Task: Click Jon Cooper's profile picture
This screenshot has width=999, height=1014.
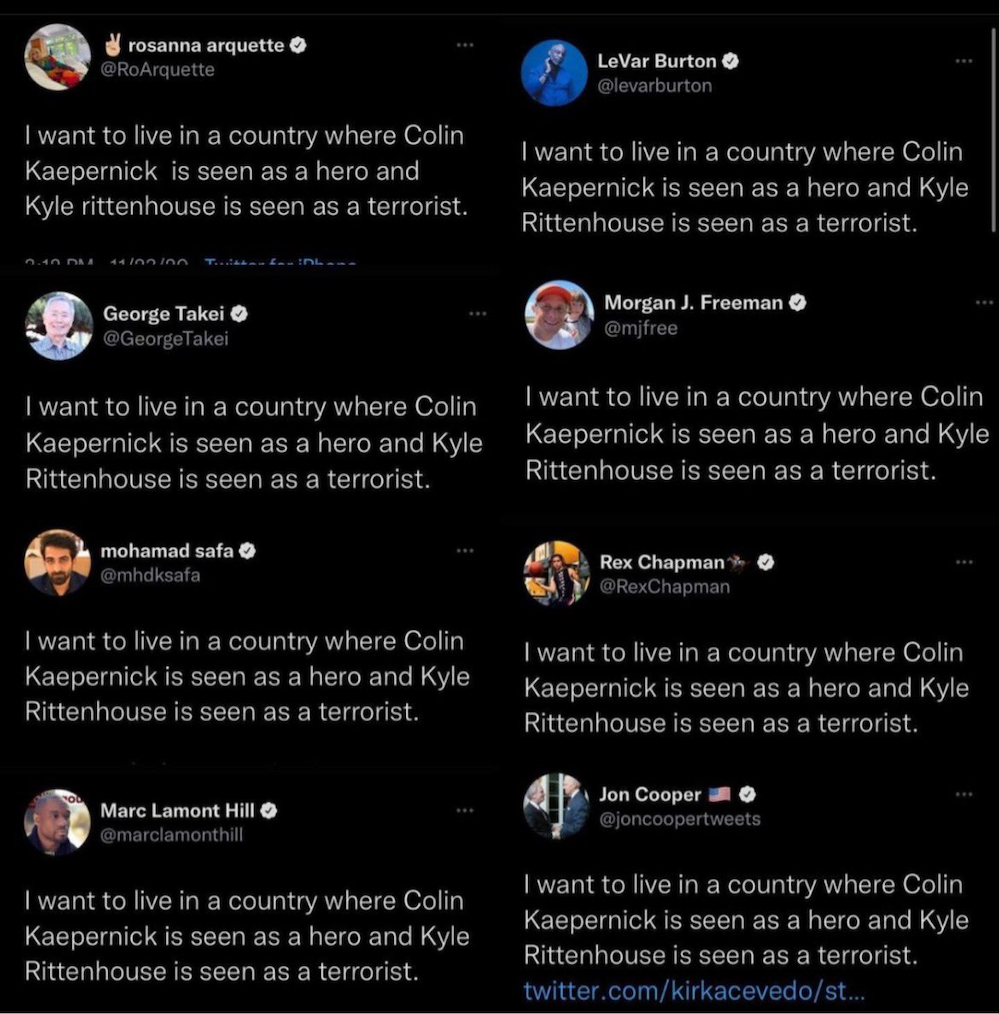Action: (x=557, y=806)
